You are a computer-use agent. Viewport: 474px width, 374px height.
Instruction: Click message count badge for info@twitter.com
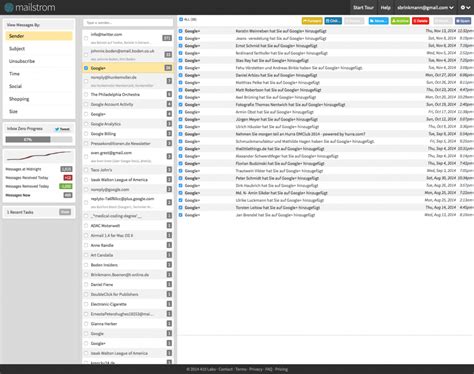[x=167, y=38]
